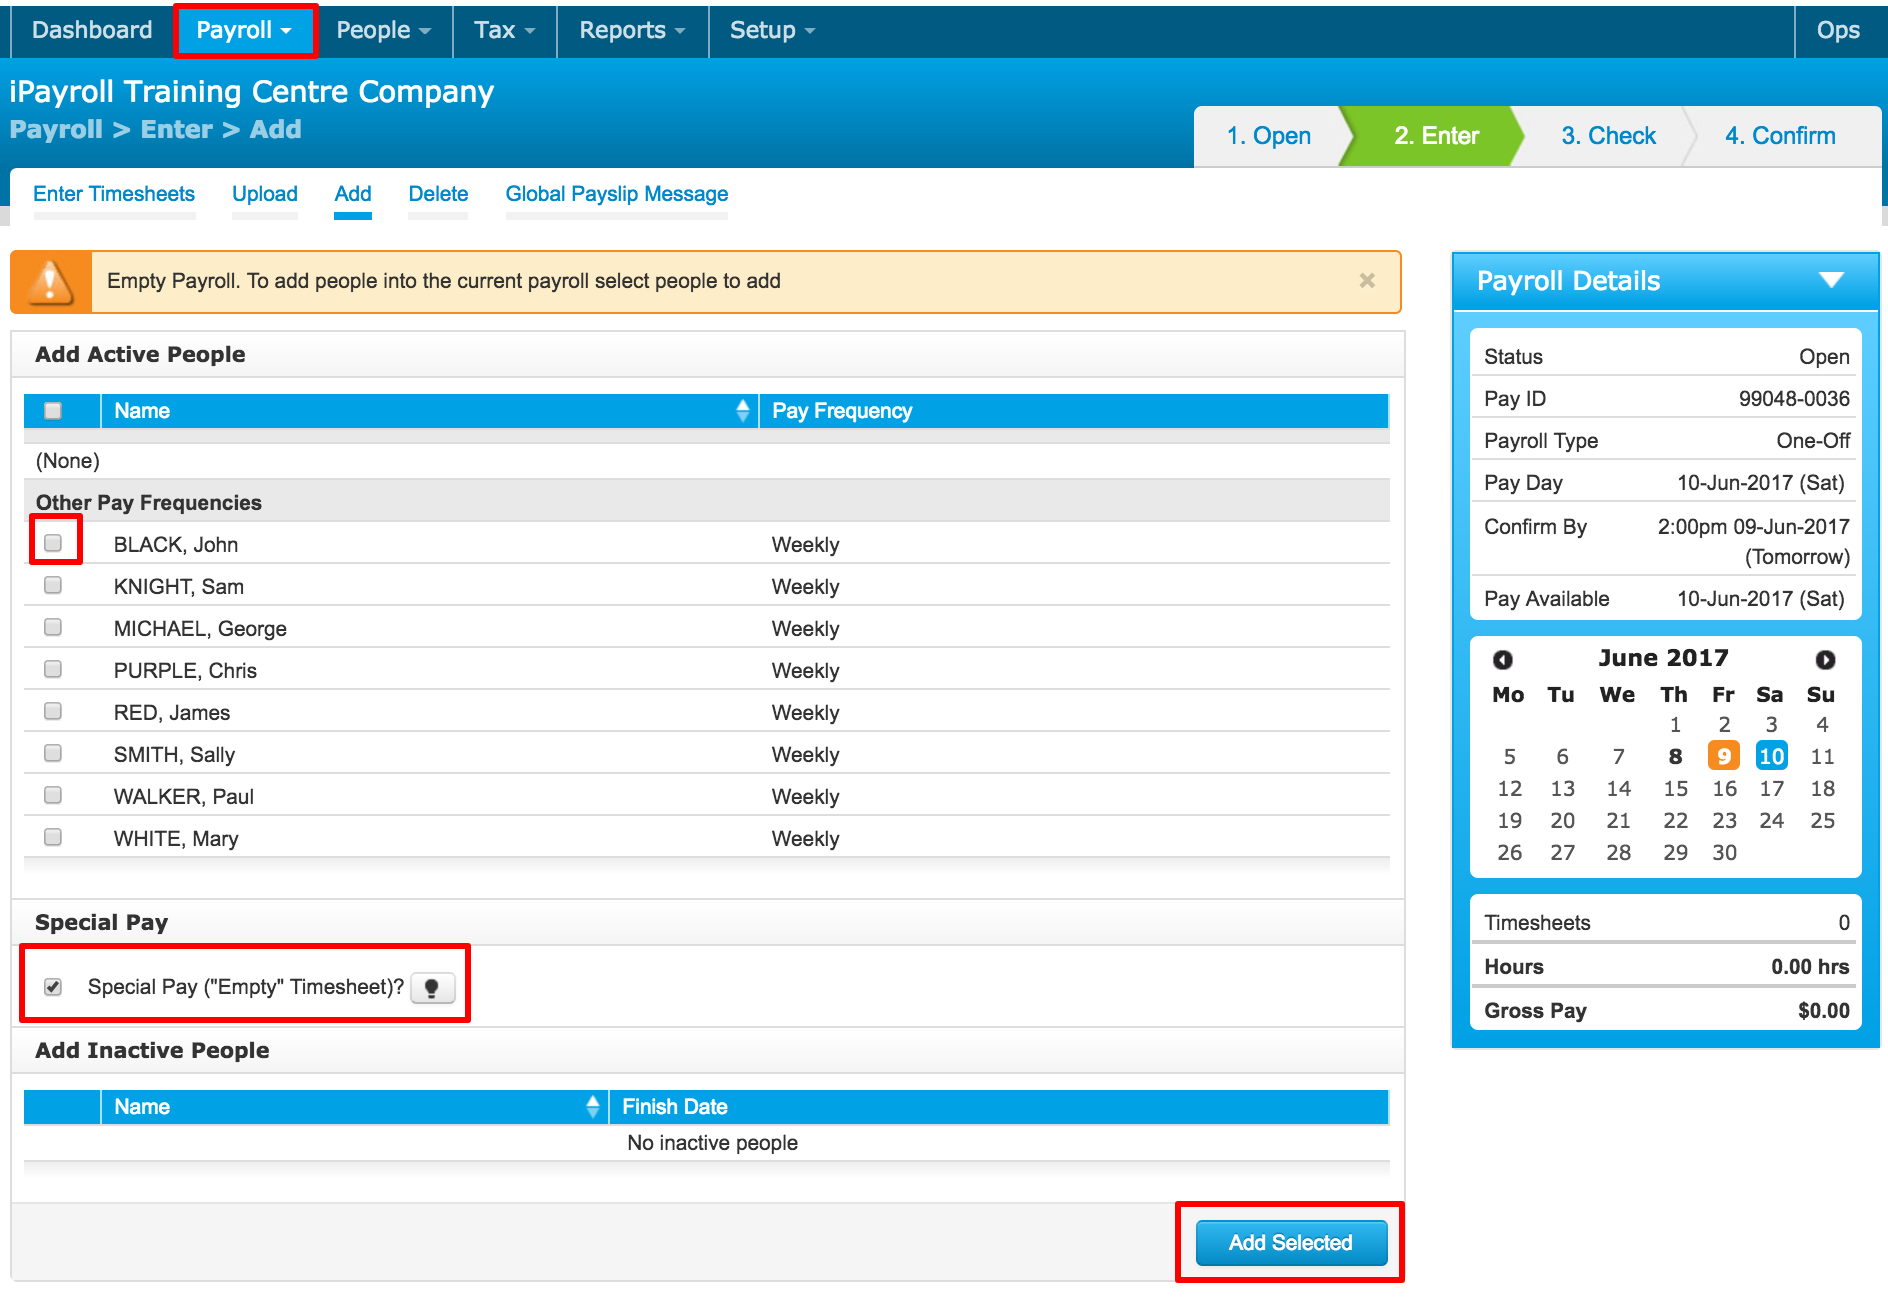Open the Ops menu item
1888x1300 pixels.
[x=1838, y=30]
